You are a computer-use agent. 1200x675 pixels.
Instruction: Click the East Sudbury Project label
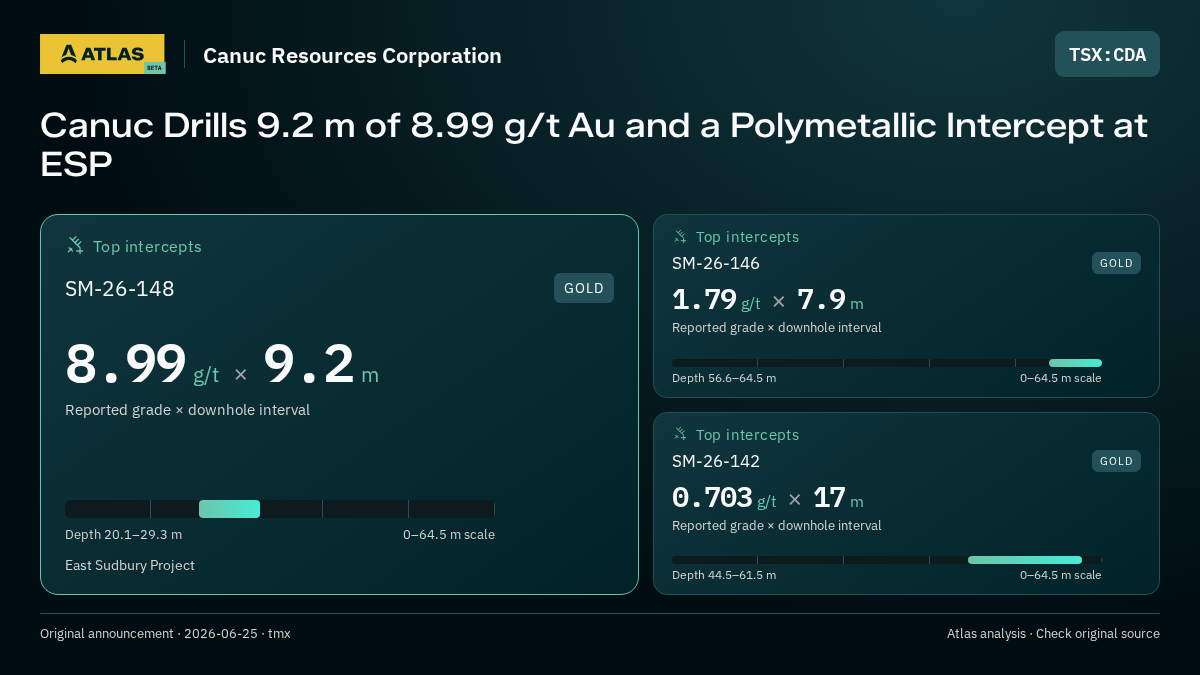[130, 565]
